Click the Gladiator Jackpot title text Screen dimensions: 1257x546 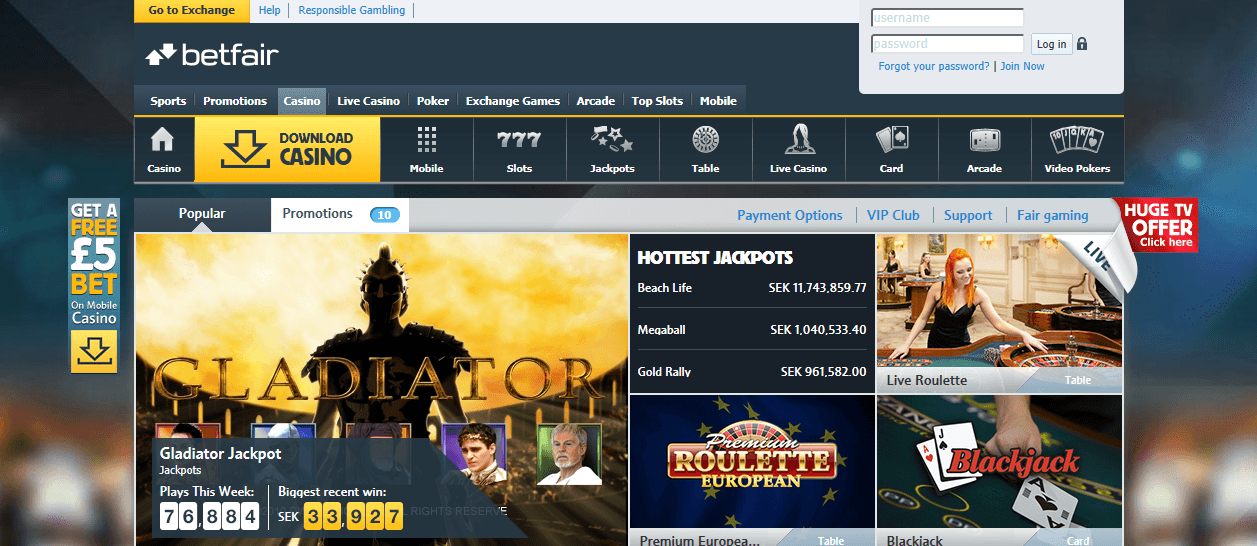[x=220, y=454]
